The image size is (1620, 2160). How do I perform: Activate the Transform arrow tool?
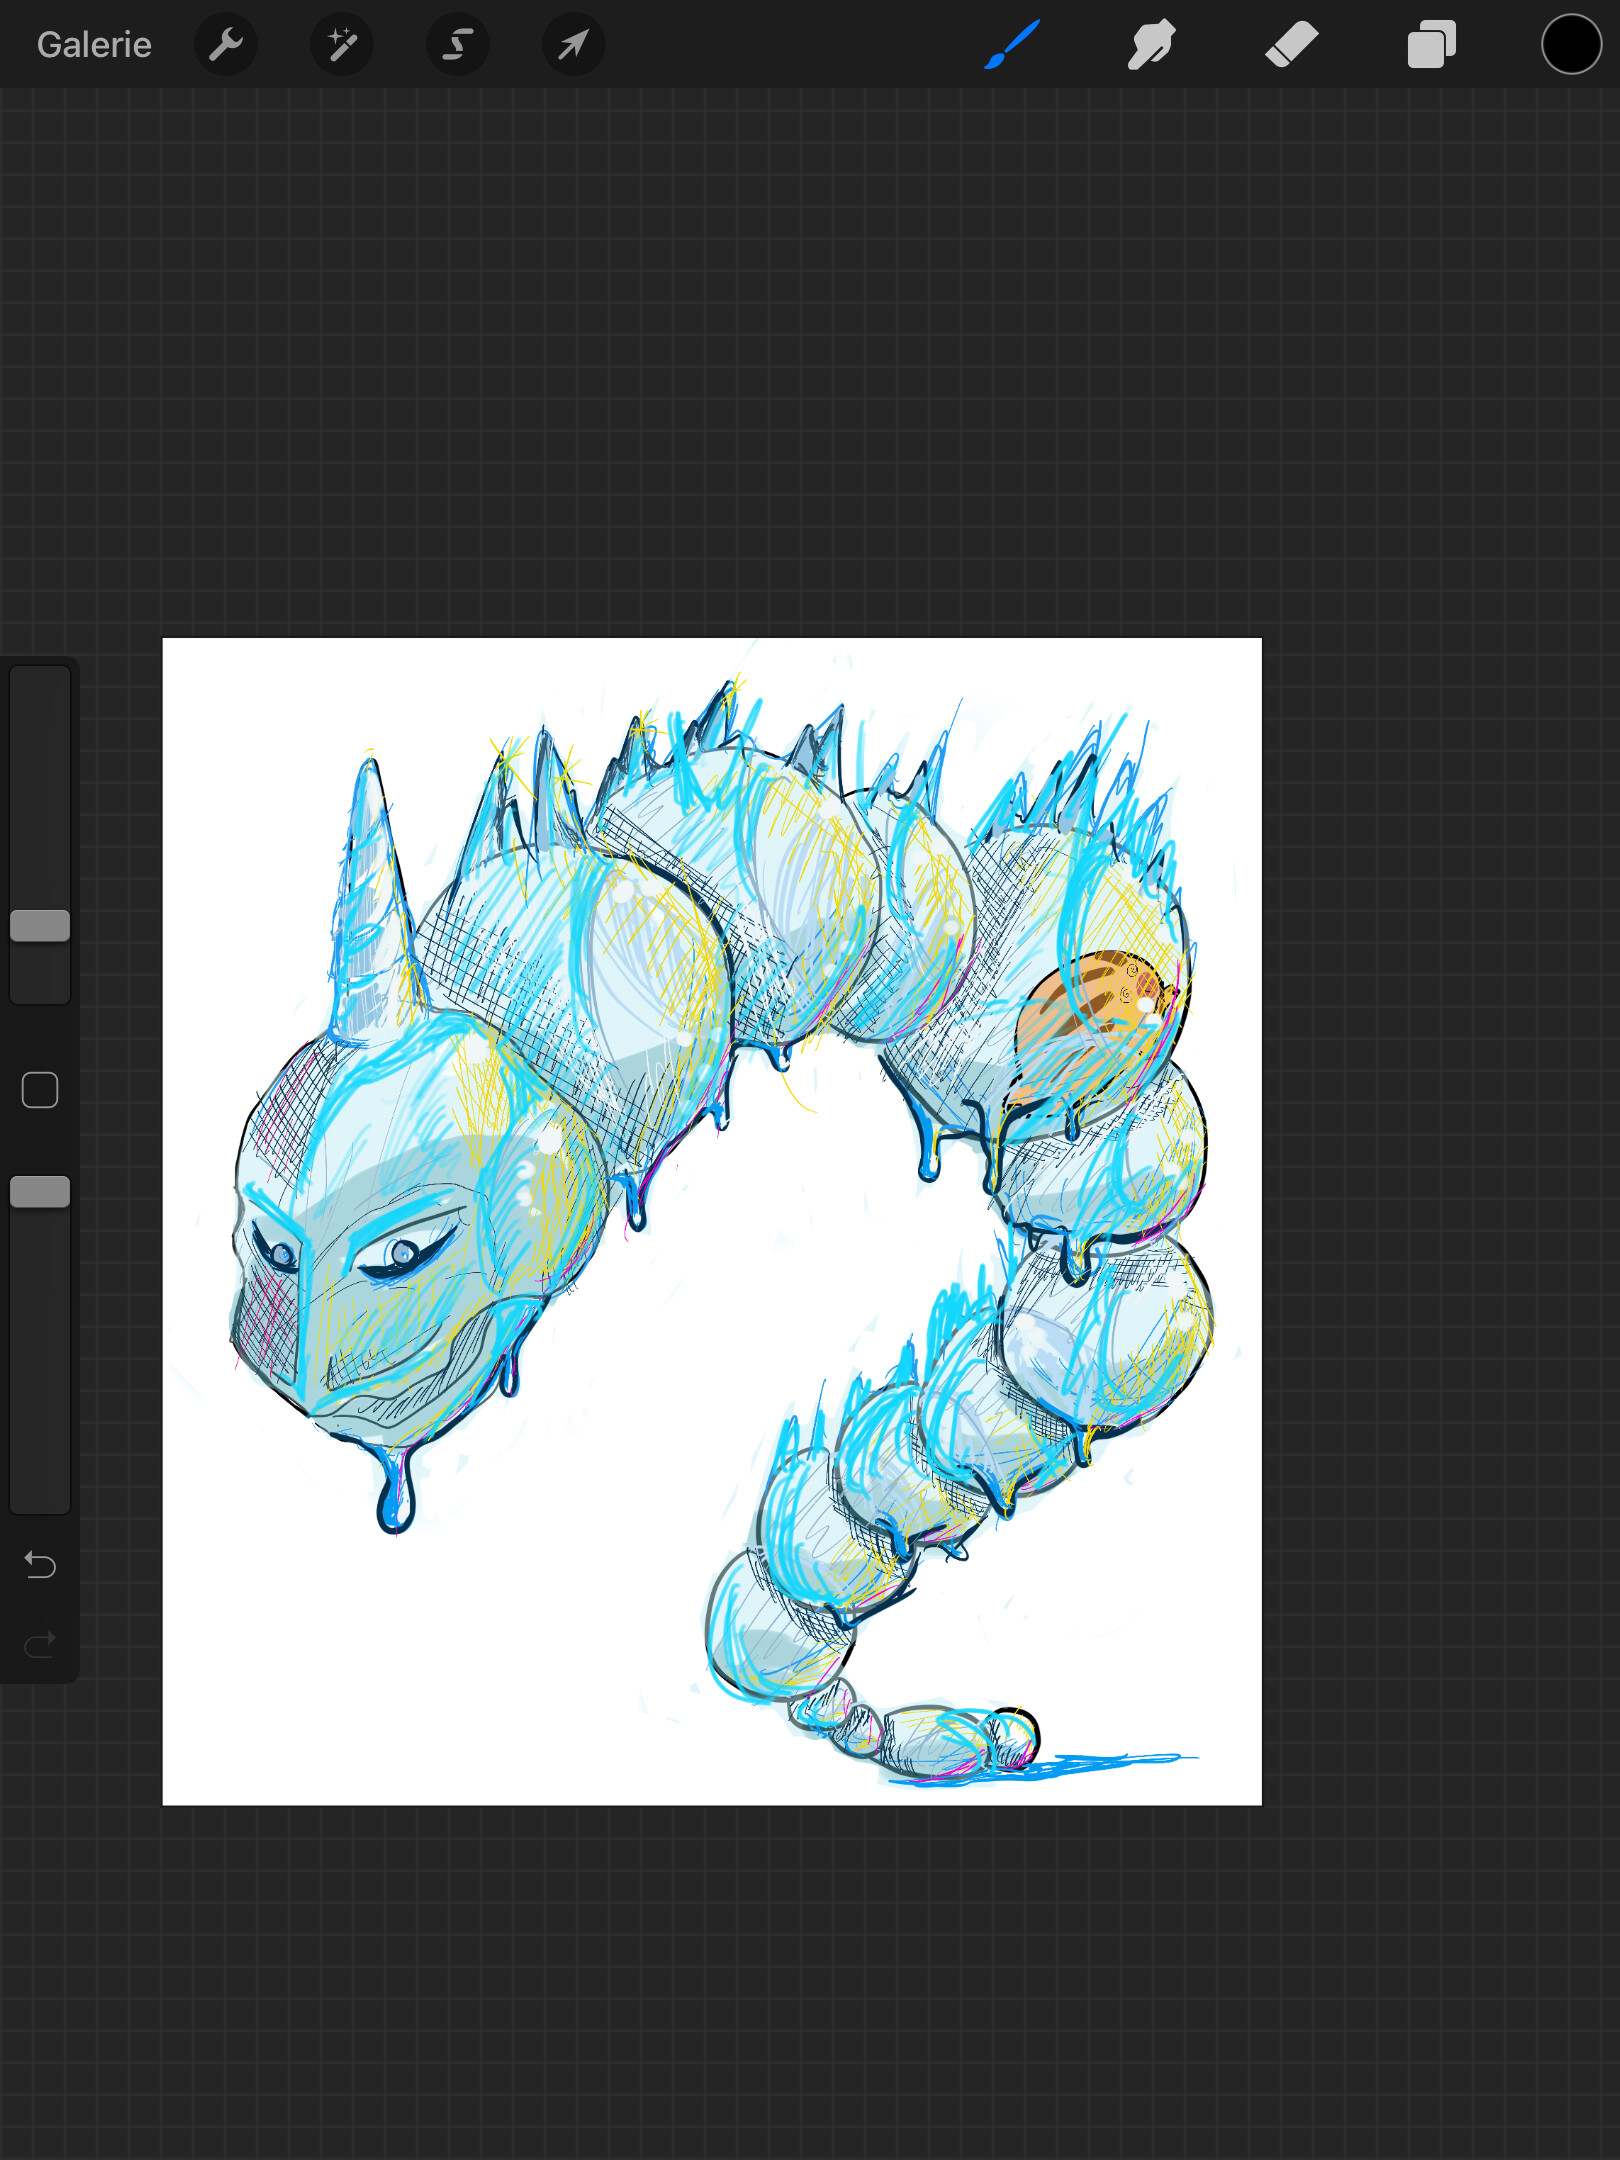(x=573, y=45)
